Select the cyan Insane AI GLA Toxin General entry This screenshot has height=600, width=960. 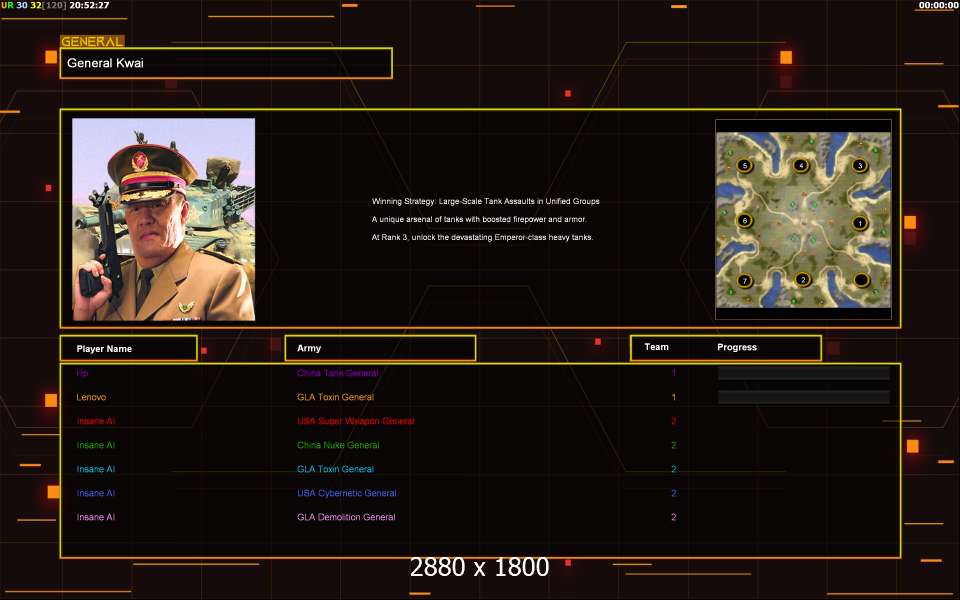click(x=335, y=469)
